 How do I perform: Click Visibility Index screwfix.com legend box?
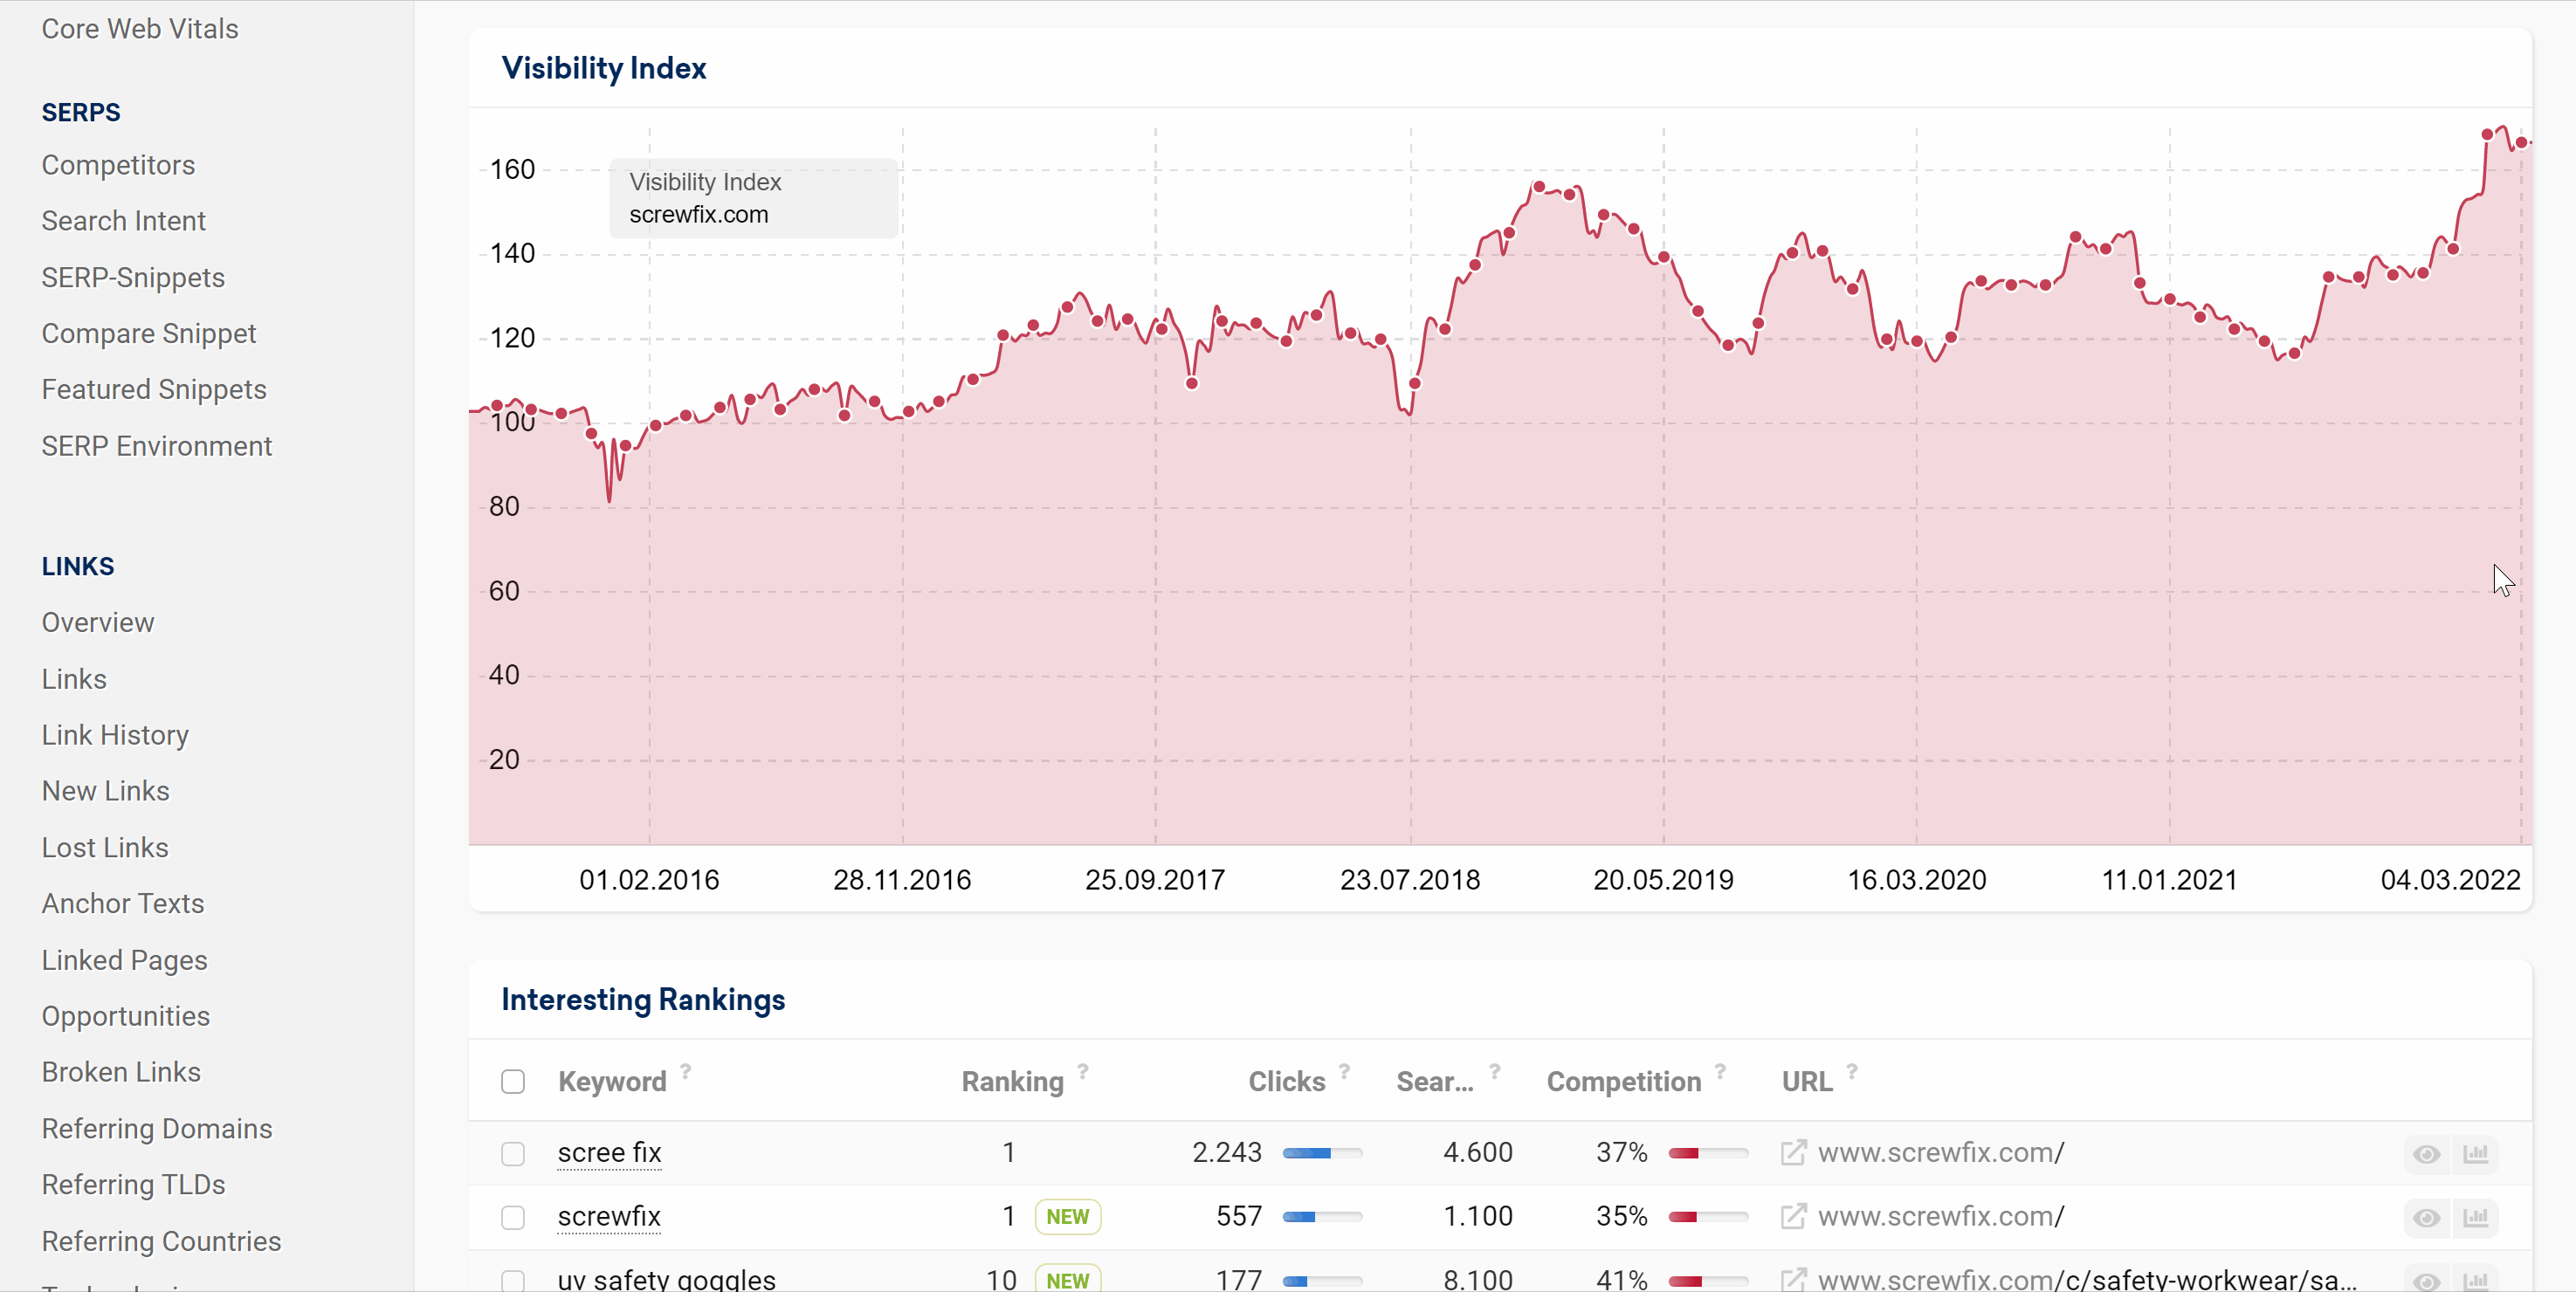point(754,198)
